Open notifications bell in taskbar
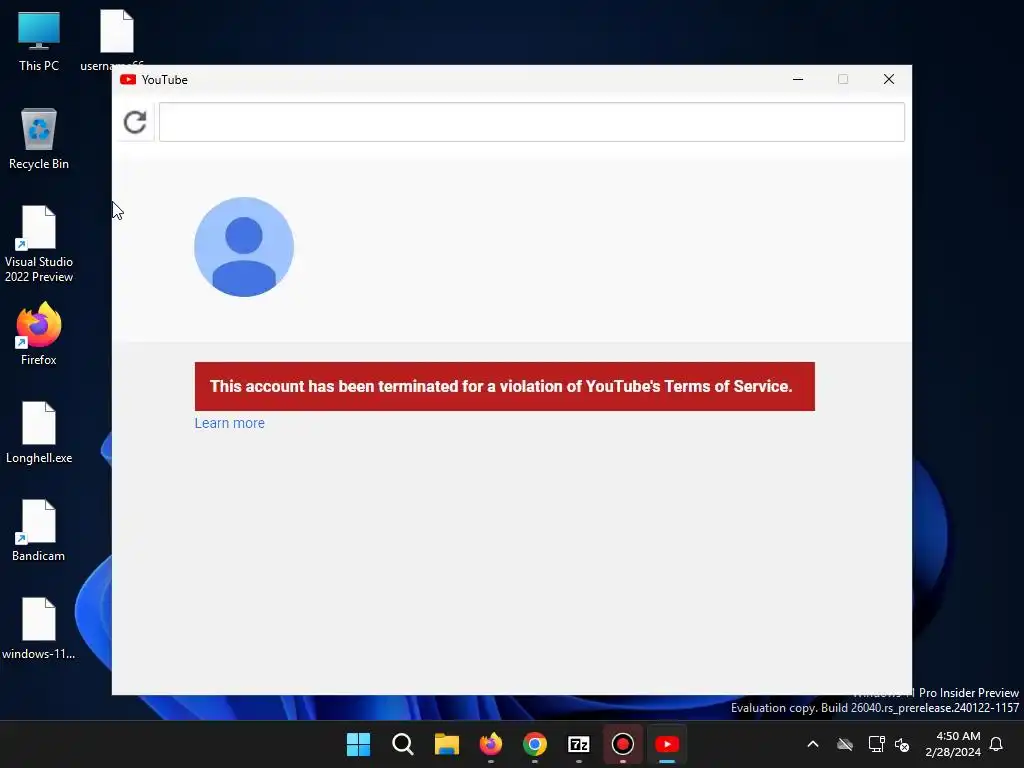 click(996, 744)
